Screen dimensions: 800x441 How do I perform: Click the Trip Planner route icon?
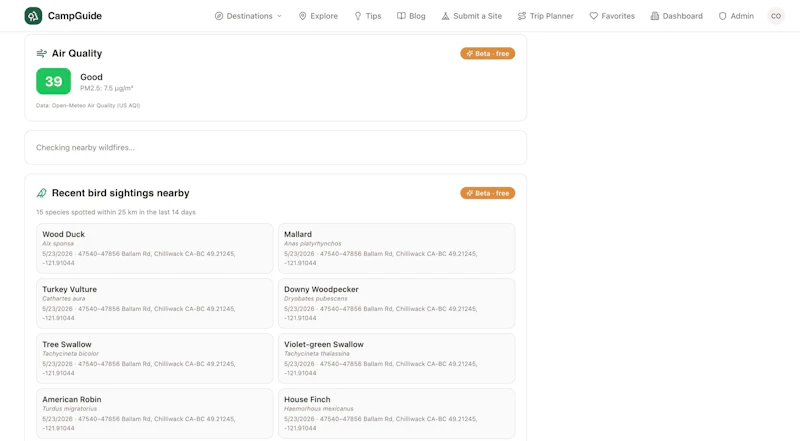[x=521, y=16]
